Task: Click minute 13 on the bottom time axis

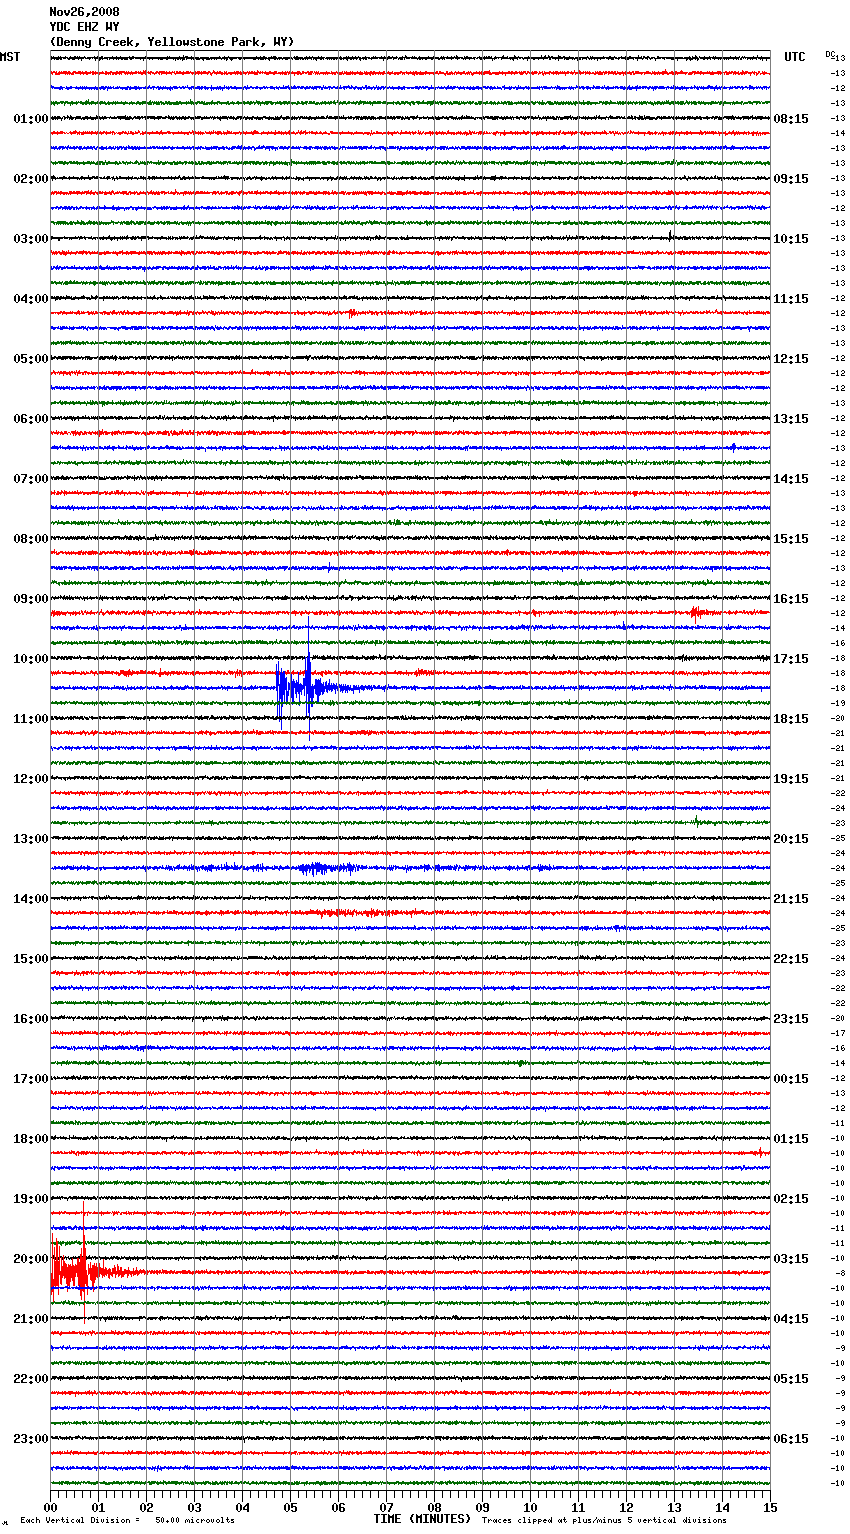Action: tap(675, 1507)
